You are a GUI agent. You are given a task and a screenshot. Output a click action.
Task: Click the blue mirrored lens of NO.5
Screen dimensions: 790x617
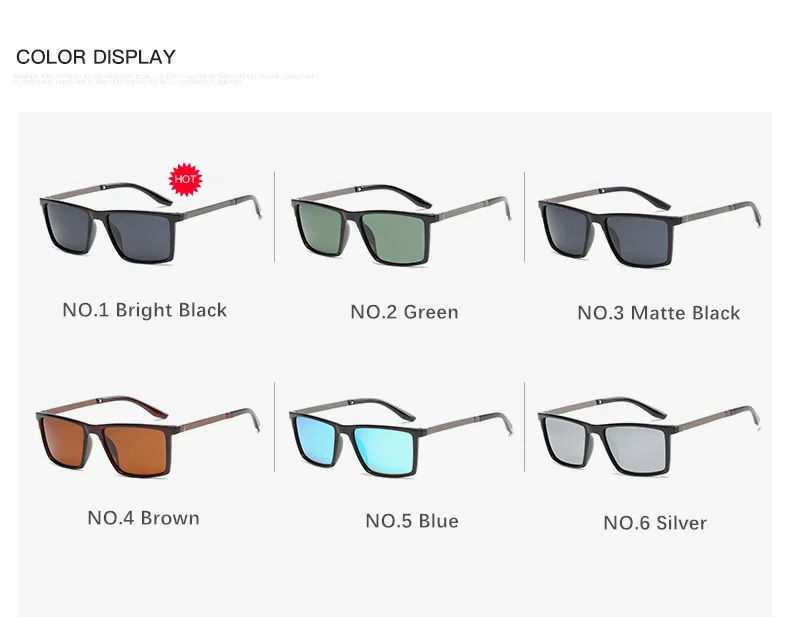coord(385,448)
